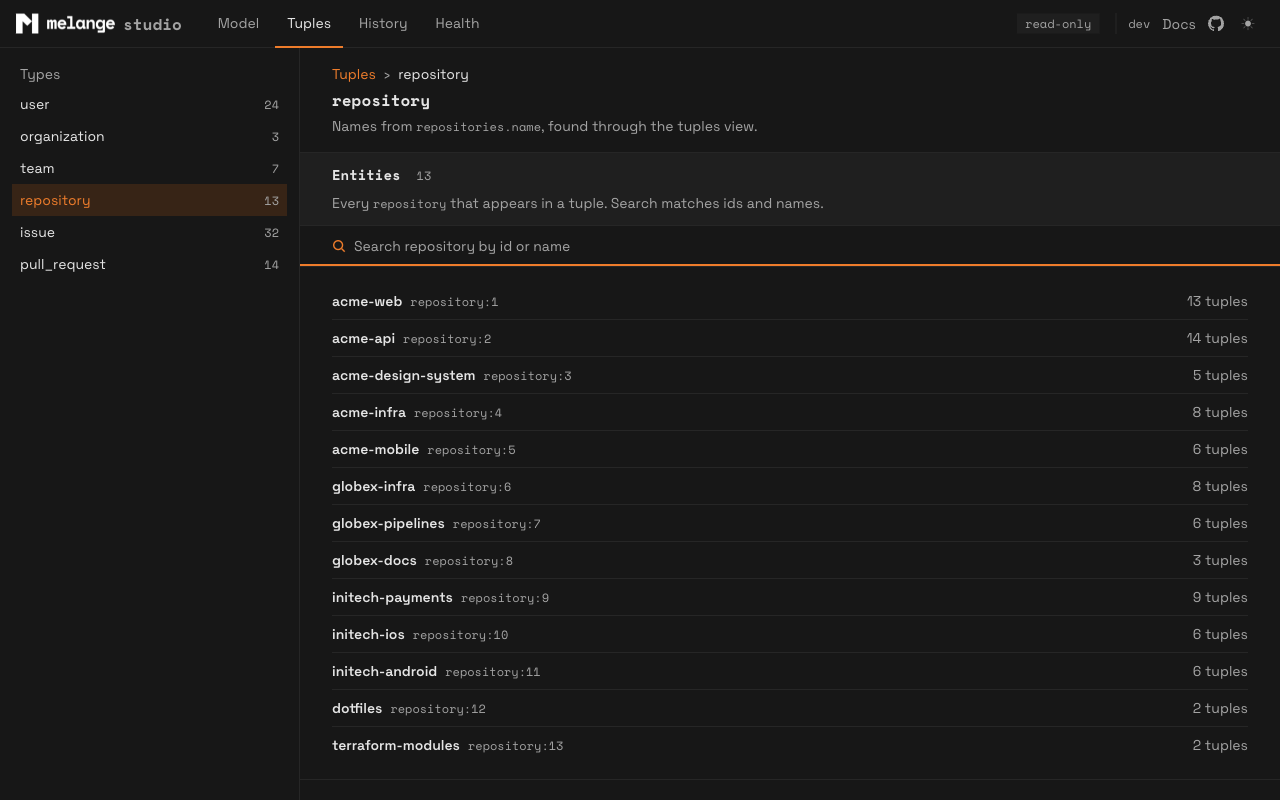
Task: Open the History tab
Action: (x=383, y=23)
